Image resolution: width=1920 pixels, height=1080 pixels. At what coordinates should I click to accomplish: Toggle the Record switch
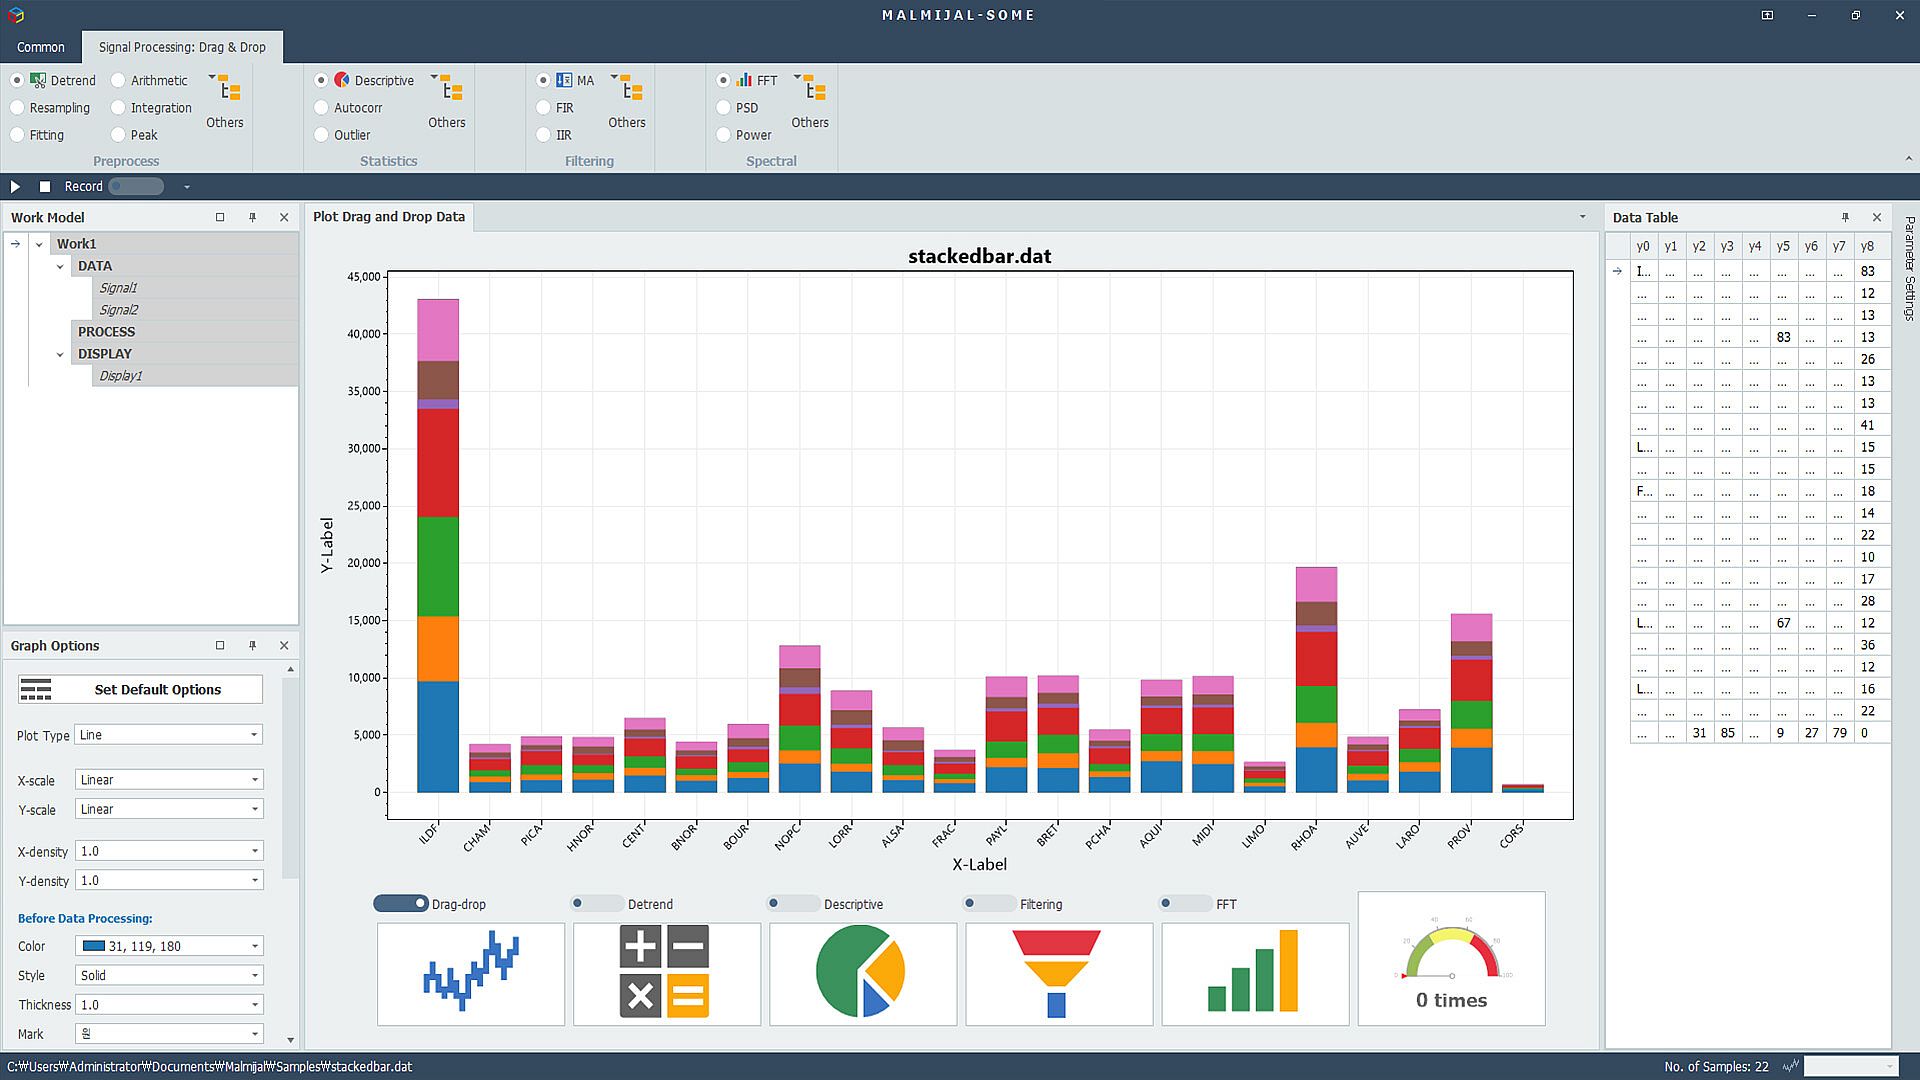click(136, 186)
